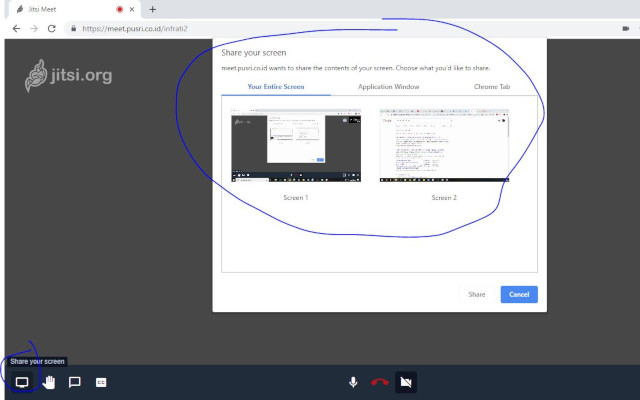Click the Cancel button
Screen dimensions: 640x400
pyautogui.click(x=519, y=294)
